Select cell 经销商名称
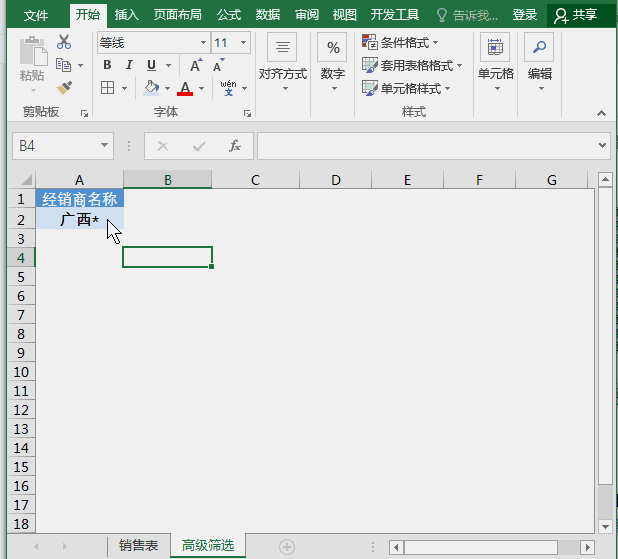The width and height of the screenshot is (618, 559). tap(80, 199)
